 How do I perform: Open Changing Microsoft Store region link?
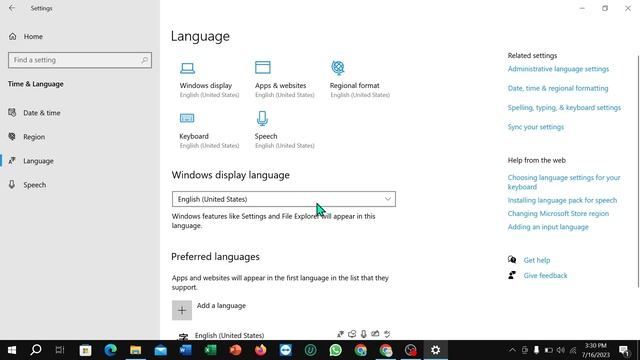(558, 213)
